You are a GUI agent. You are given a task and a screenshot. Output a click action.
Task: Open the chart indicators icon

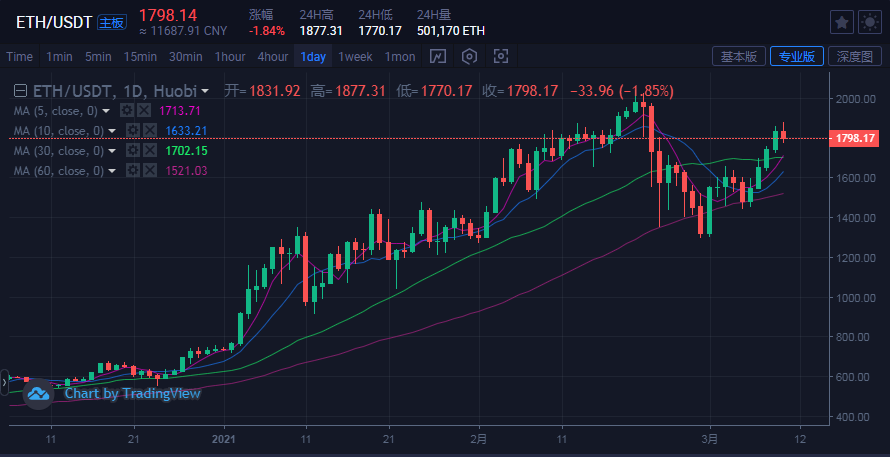438,56
